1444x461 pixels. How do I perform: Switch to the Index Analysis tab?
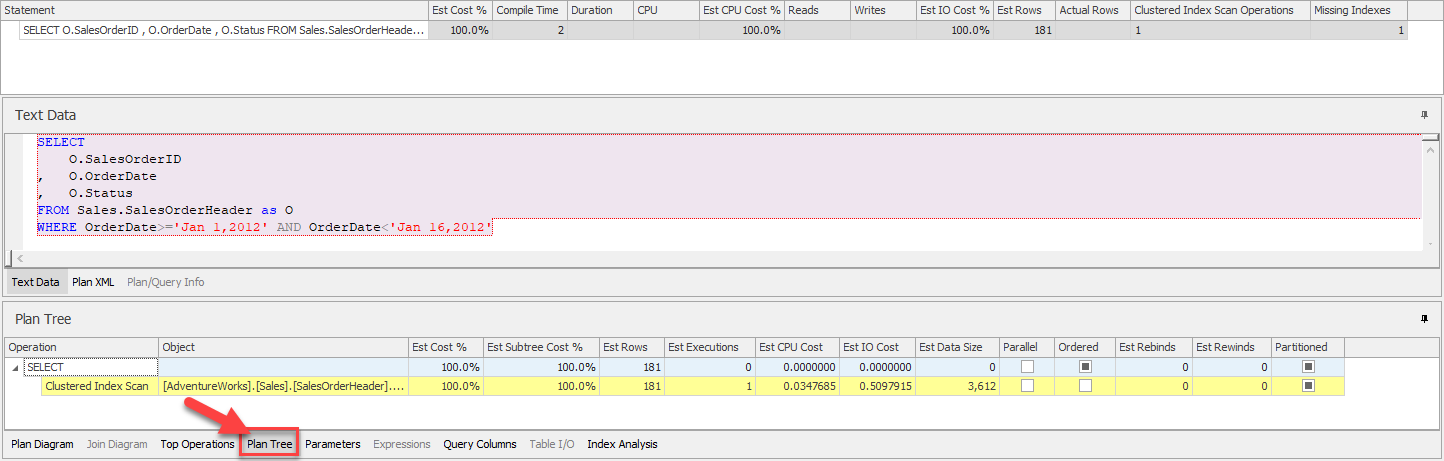[x=622, y=444]
